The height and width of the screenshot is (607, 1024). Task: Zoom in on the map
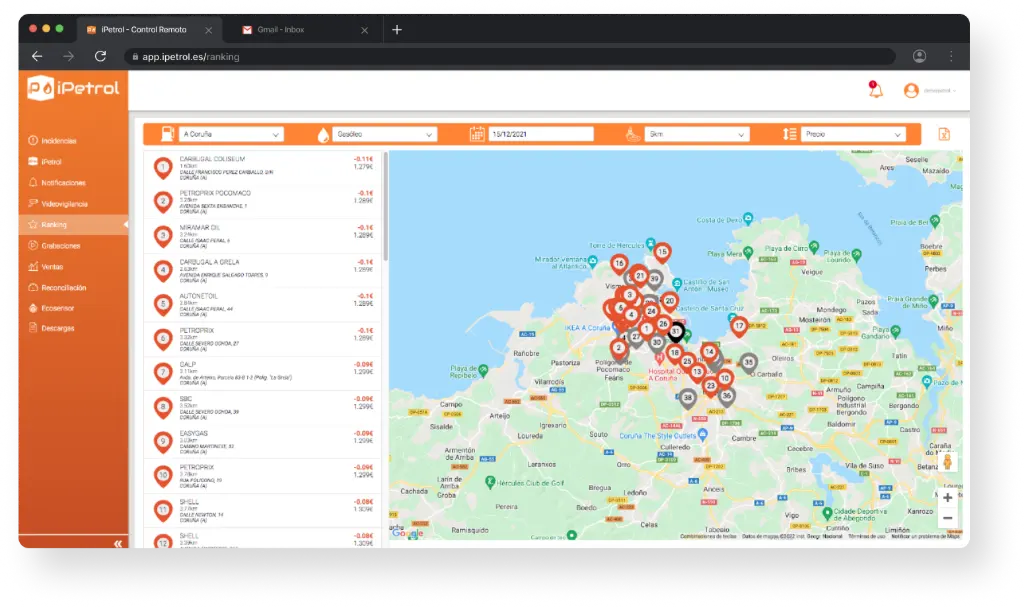[x=947, y=497]
